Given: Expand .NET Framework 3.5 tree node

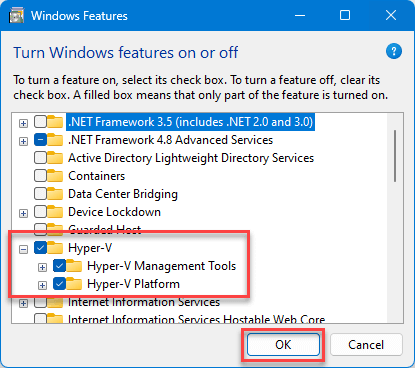Looking at the screenshot, I should 23,123.
